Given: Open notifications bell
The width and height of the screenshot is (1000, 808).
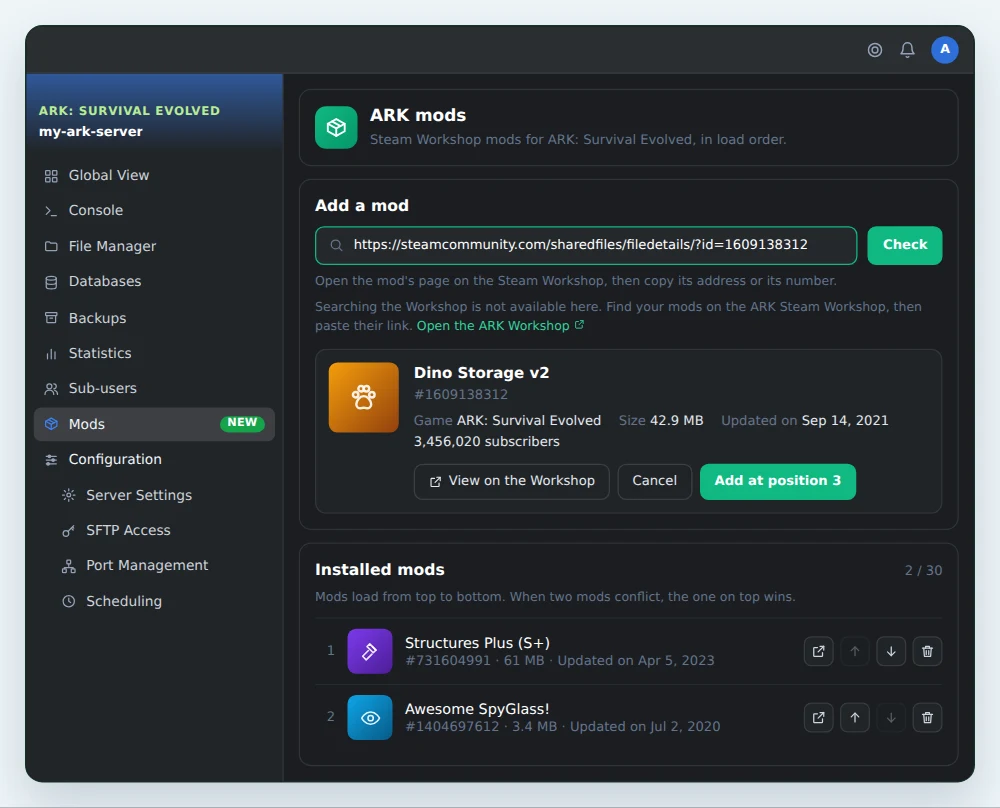Looking at the screenshot, I should pyautogui.click(x=907, y=50).
